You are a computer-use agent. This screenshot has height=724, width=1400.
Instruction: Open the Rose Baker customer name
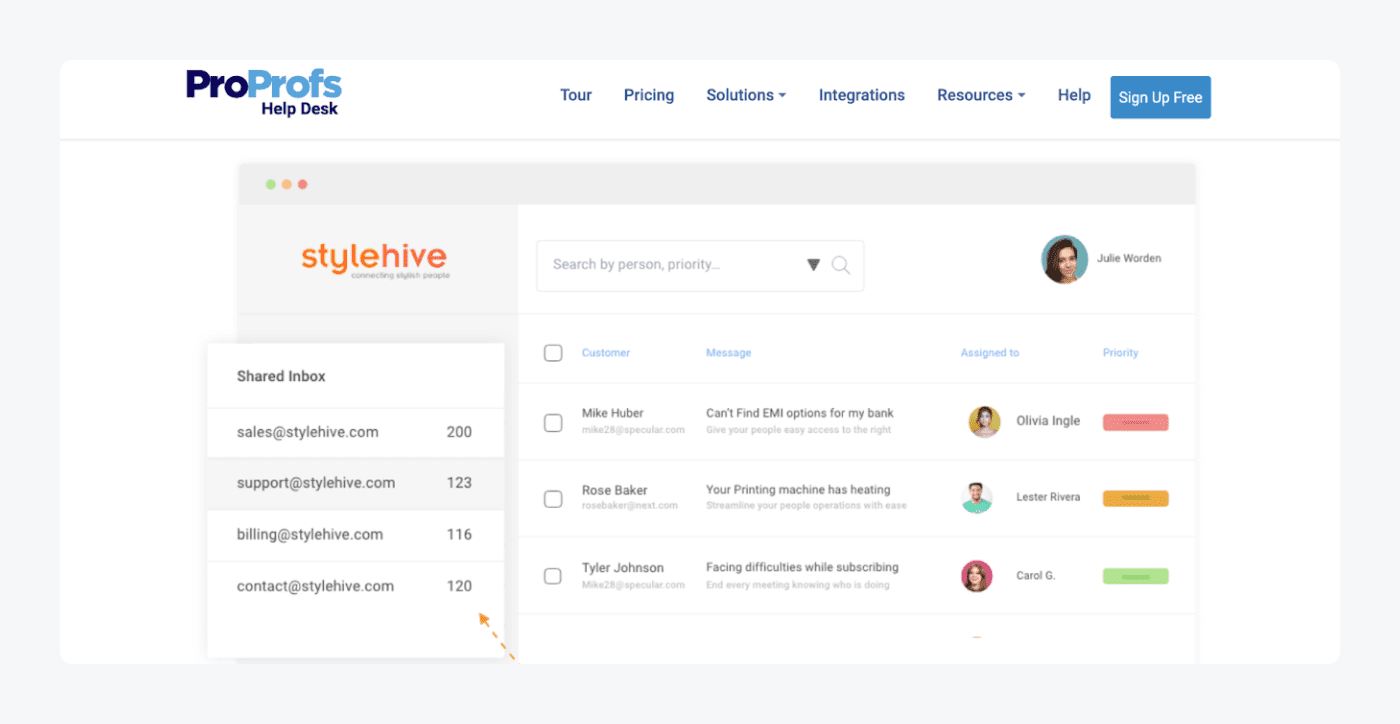(615, 490)
